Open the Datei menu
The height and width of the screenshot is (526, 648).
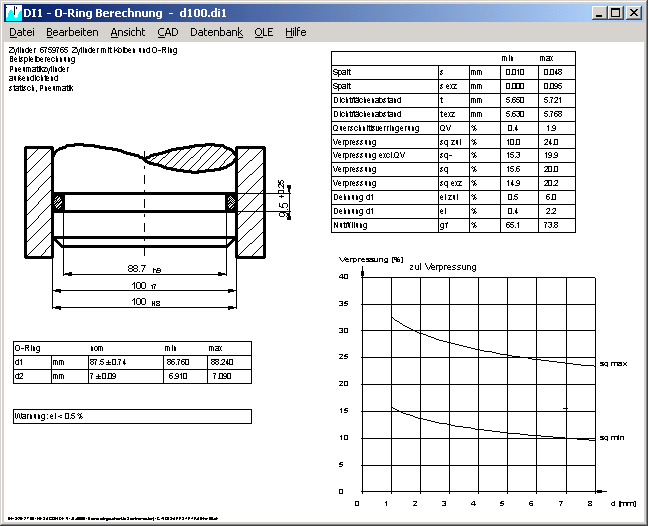pos(21,32)
